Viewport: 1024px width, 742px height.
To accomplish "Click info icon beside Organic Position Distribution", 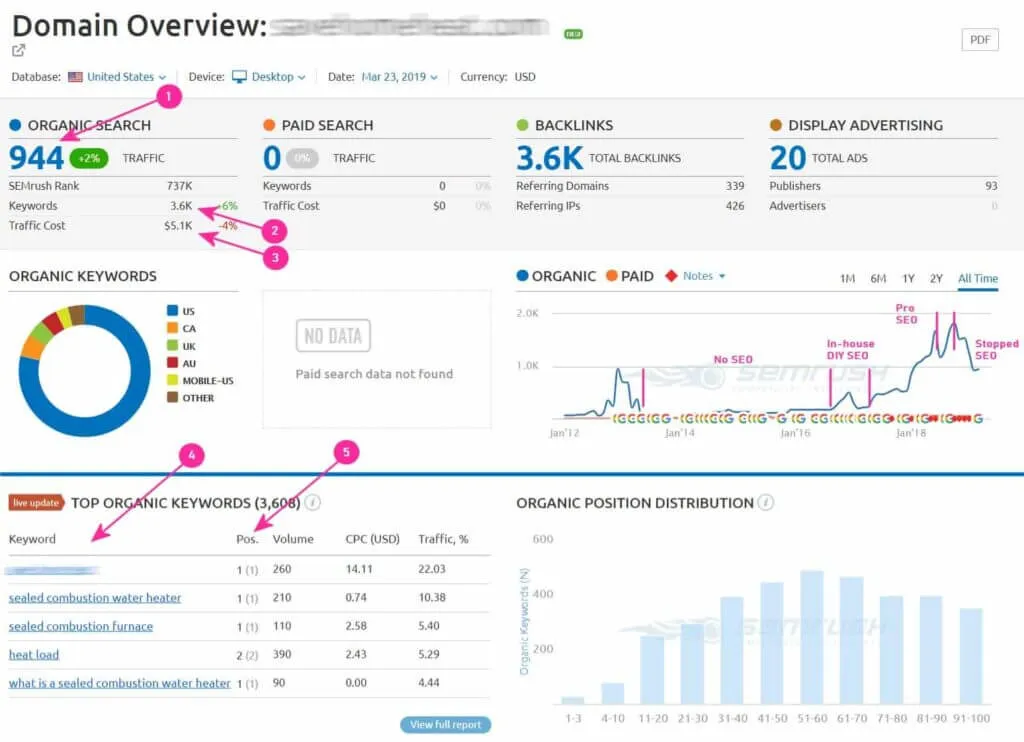I will pos(766,502).
